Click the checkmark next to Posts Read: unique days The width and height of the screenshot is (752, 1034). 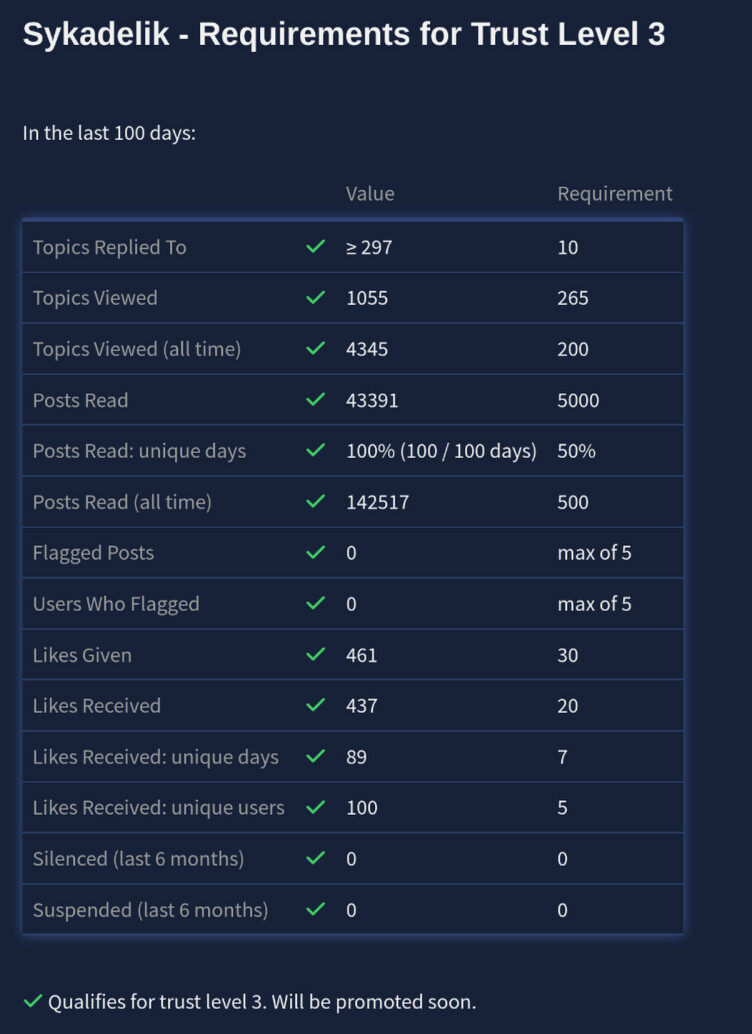[x=316, y=451]
